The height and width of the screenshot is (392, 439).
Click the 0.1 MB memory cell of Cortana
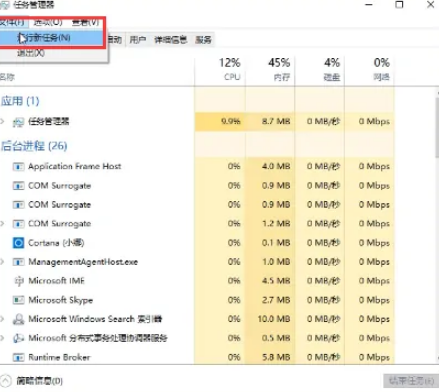click(270, 243)
